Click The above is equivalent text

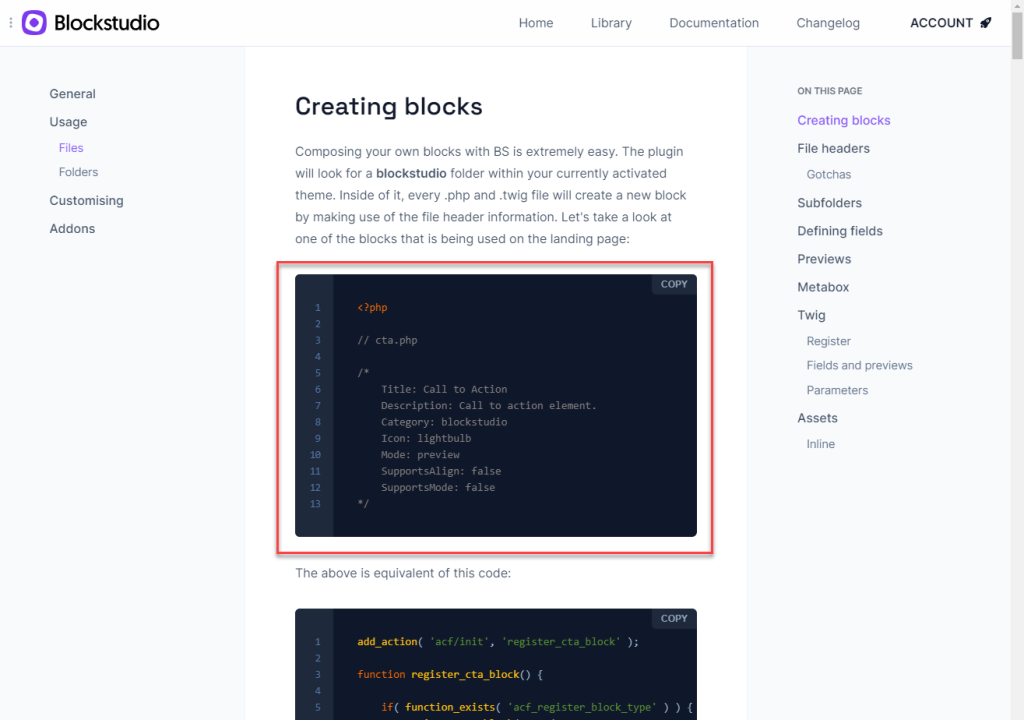pyautogui.click(x=403, y=573)
